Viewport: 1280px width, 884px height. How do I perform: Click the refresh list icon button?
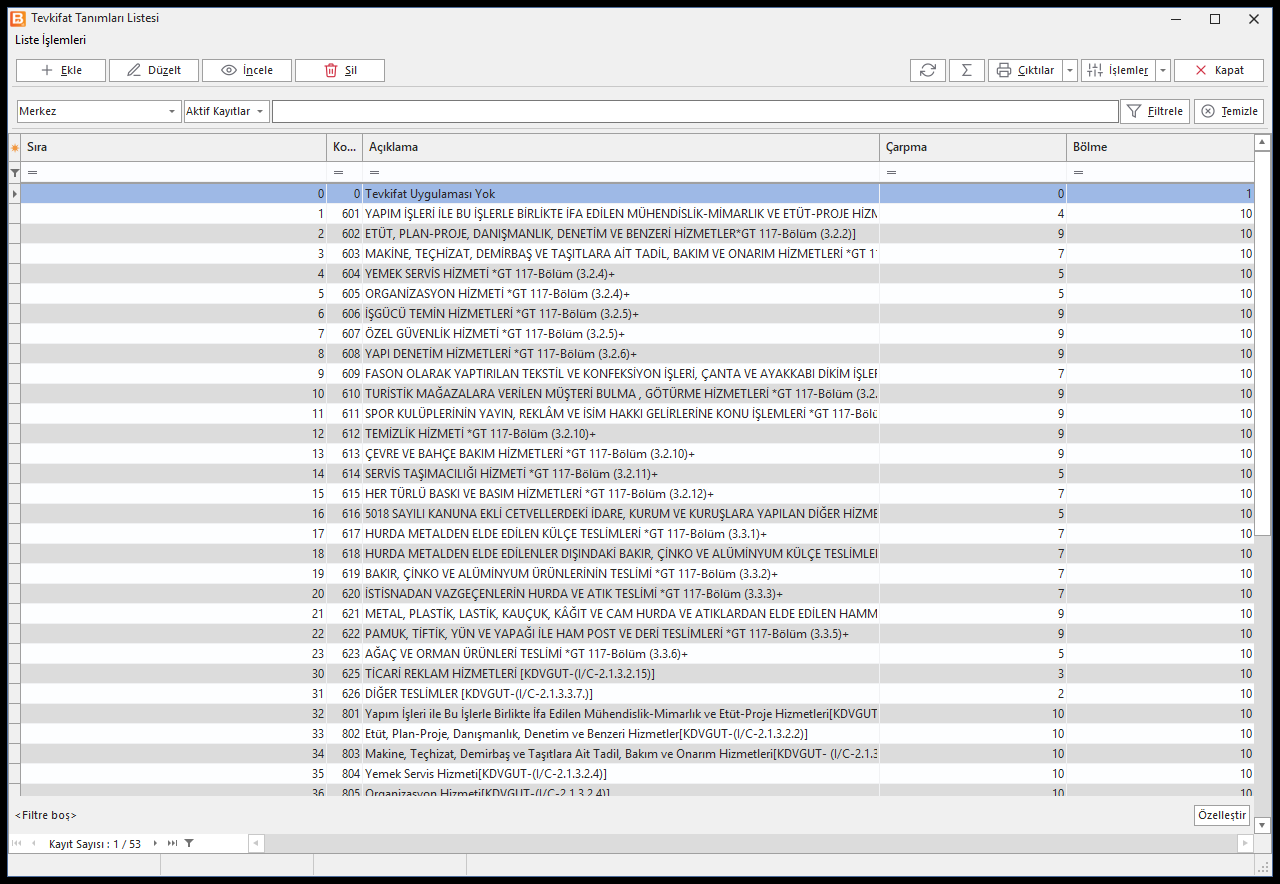927,70
